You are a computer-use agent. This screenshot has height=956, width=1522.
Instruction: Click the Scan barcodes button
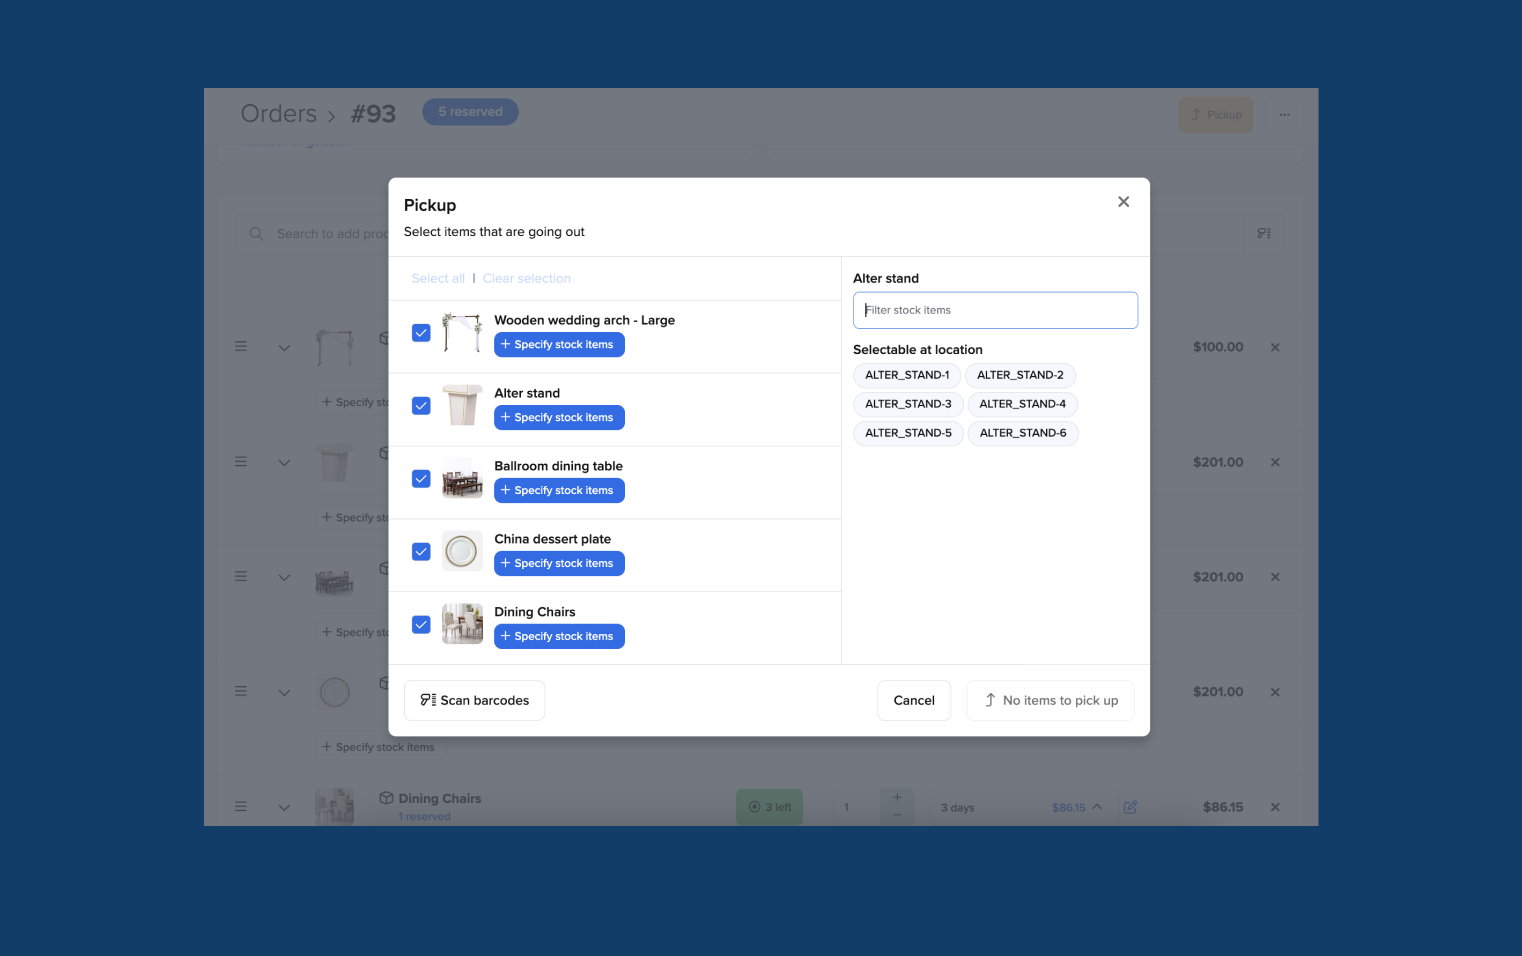point(474,700)
